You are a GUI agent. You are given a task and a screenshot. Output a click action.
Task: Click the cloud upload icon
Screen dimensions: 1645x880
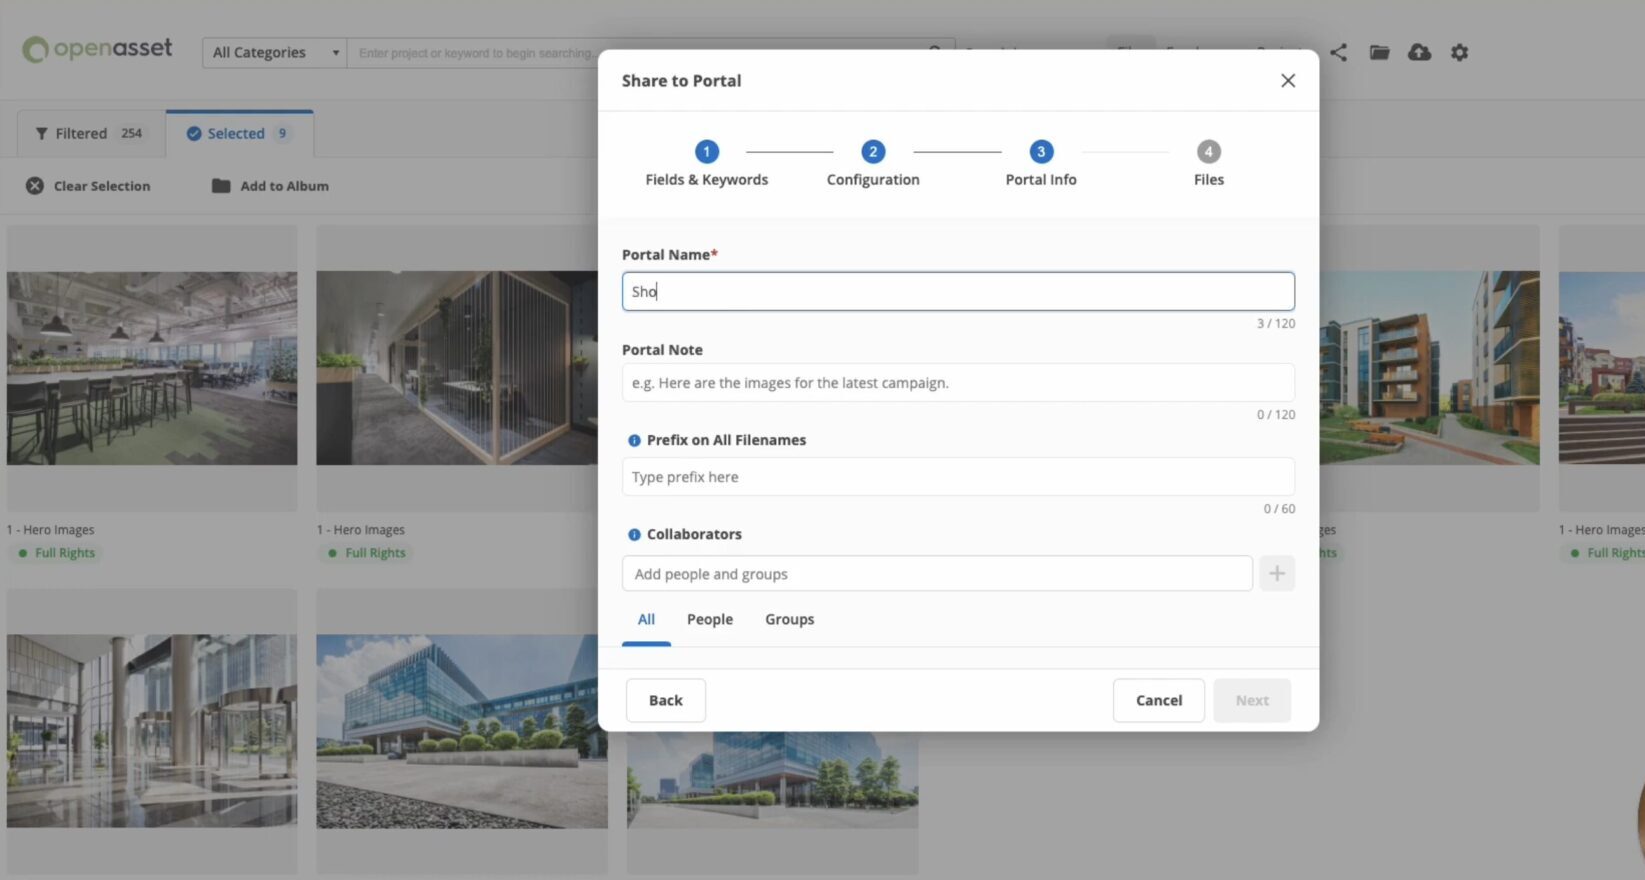point(1419,52)
